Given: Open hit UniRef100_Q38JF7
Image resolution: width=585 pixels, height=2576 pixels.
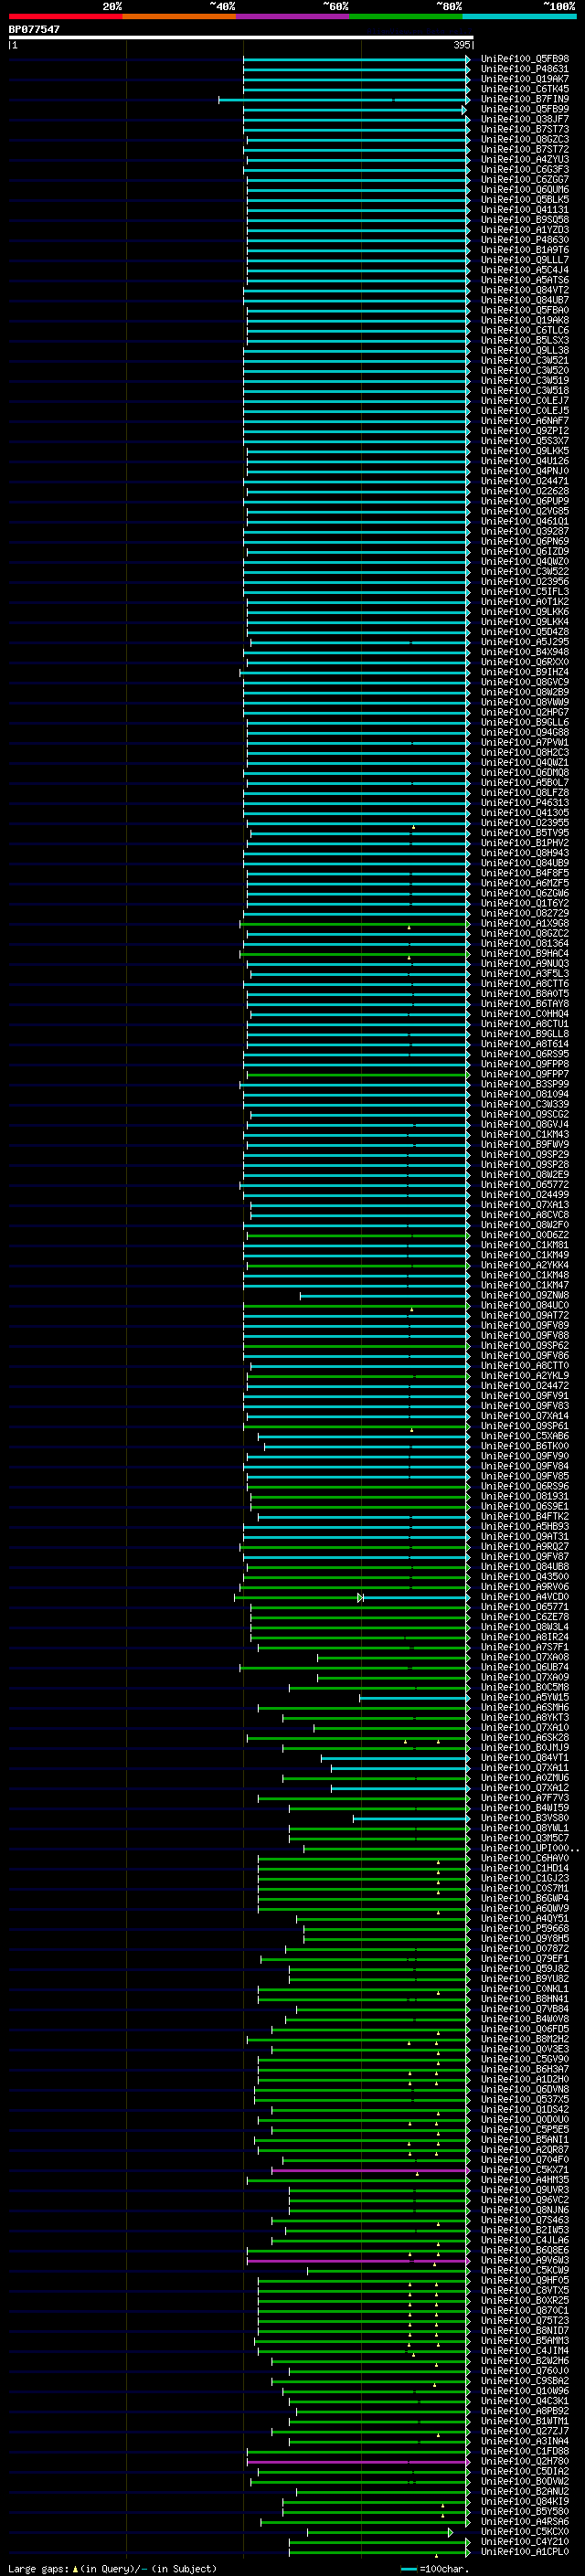Looking at the screenshot, I should 524,119.
